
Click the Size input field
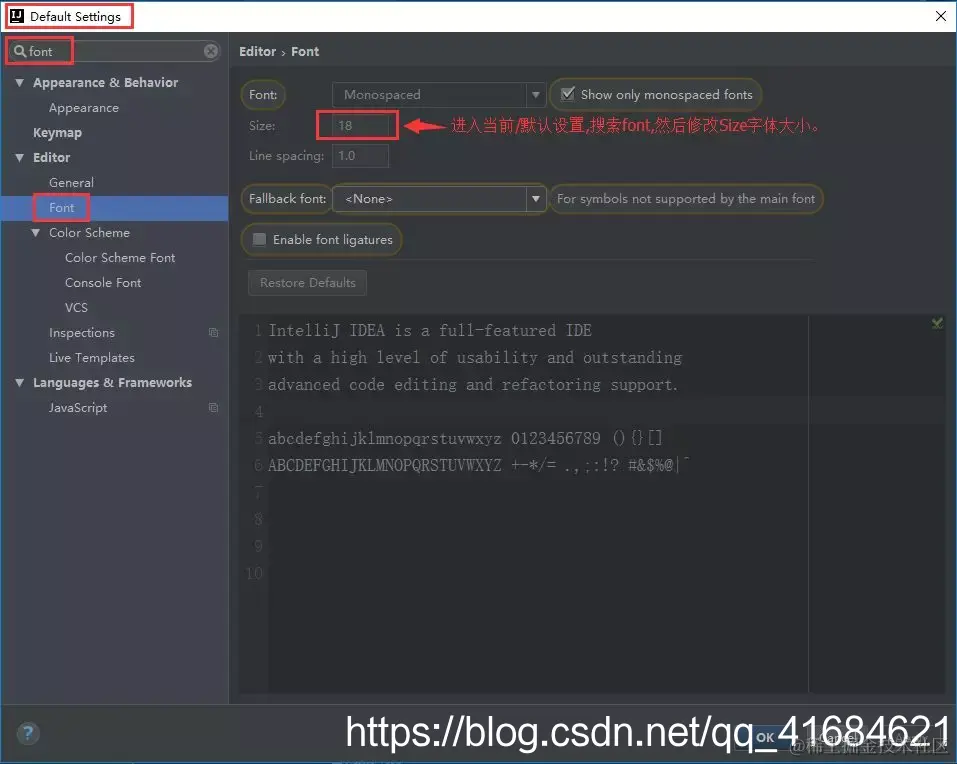pos(360,125)
